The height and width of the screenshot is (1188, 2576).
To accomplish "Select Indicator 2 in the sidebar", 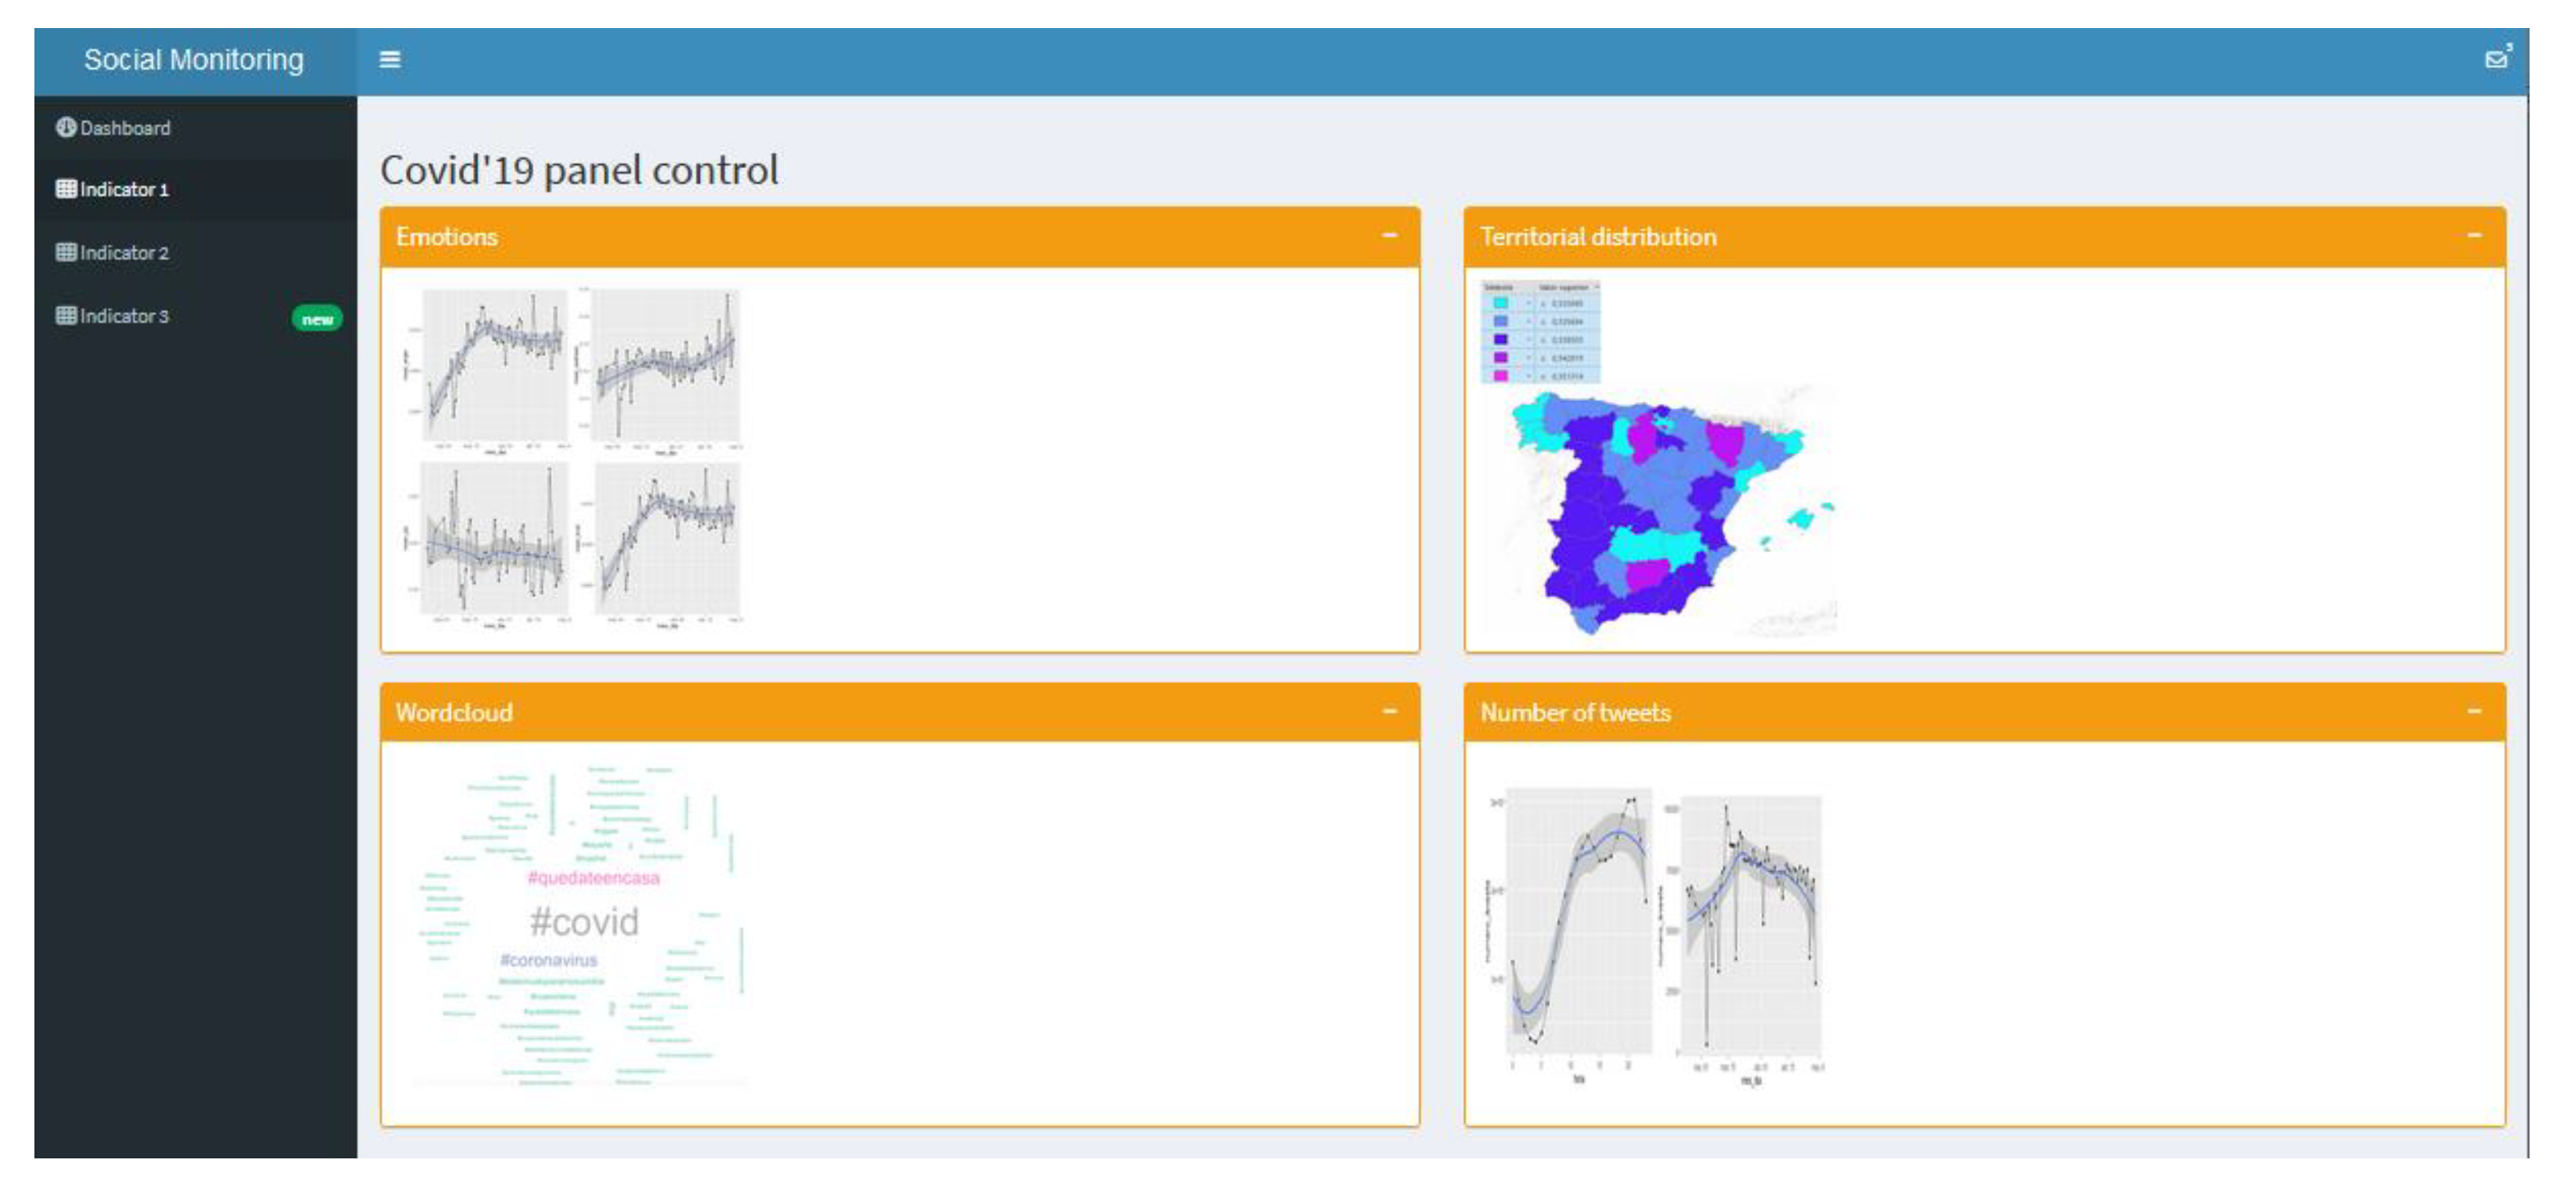I will 124,253.
